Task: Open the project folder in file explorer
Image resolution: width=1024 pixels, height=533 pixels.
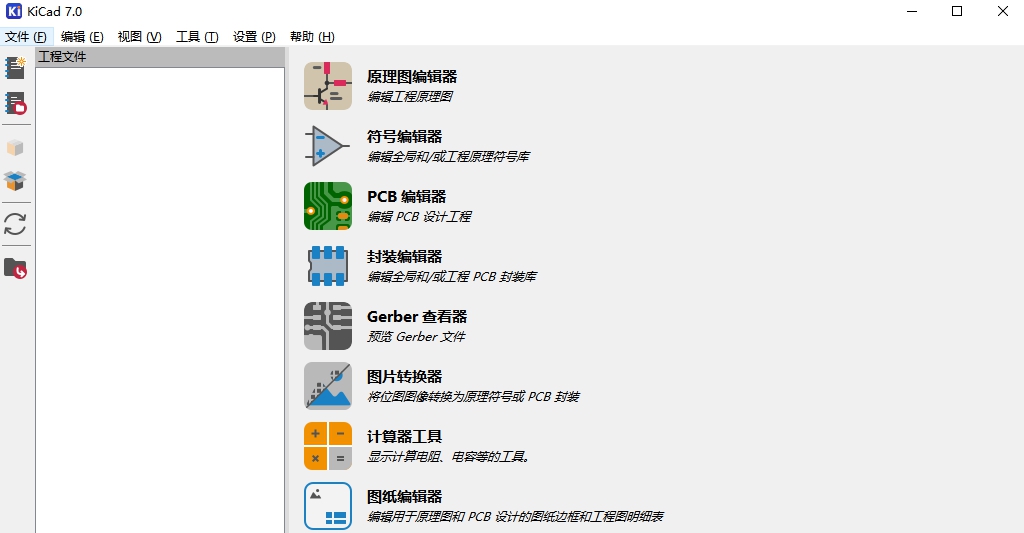Action: coord(15,268)
